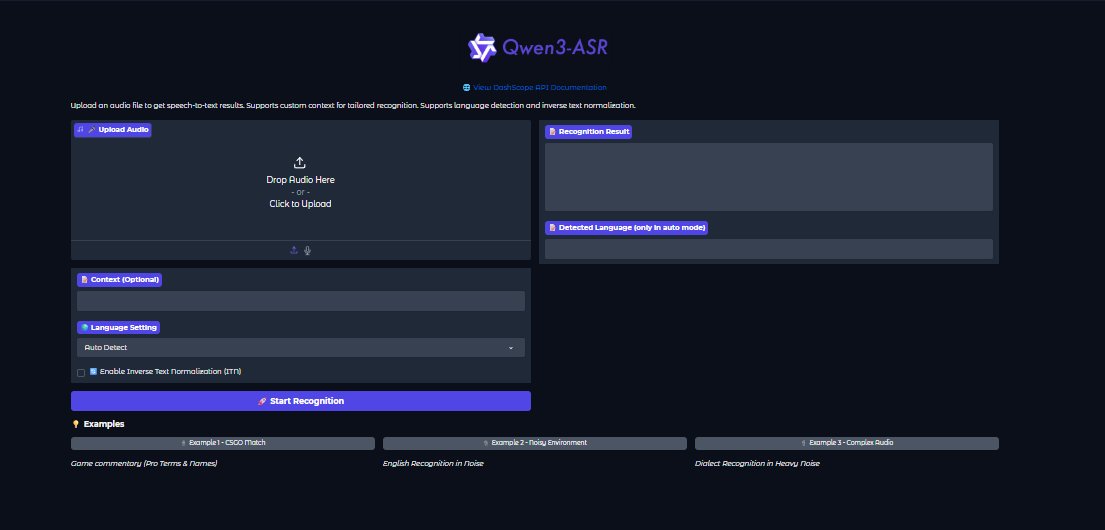
Task: Click the Detected Language (only in auto mode) label
Action: click(x=626, y=228)
